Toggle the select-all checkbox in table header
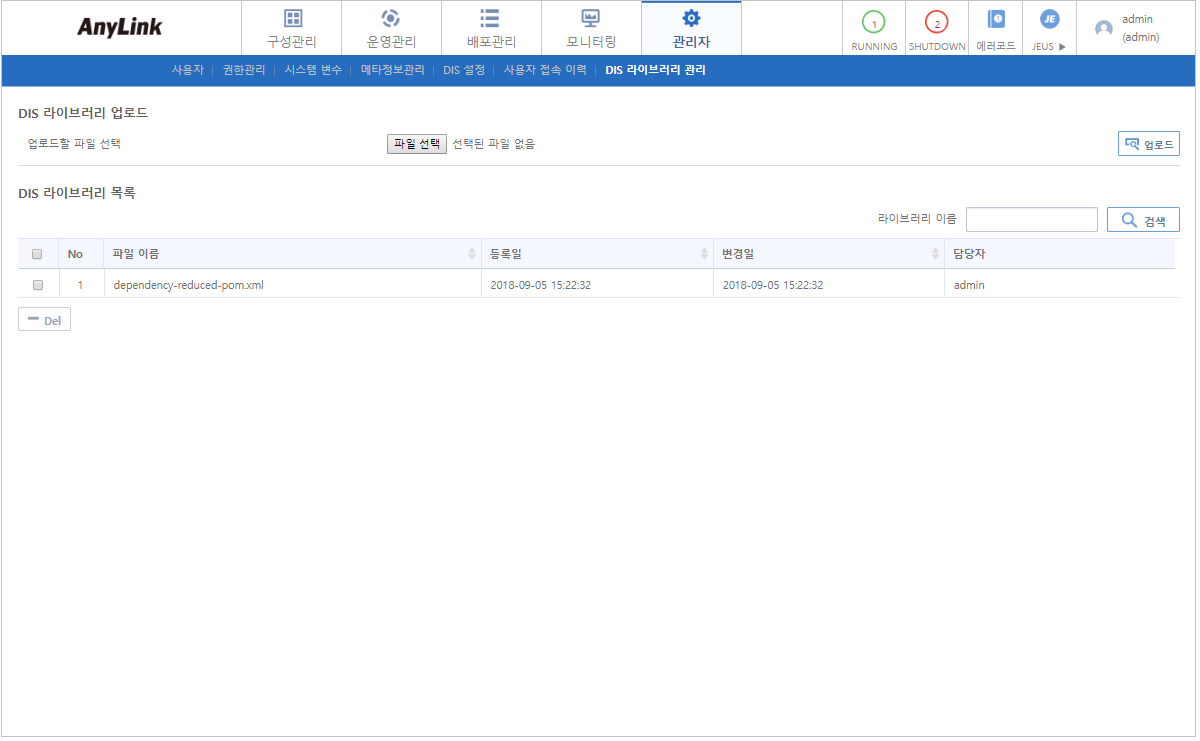Viewport: 1200px width, 741px height. 38,254
